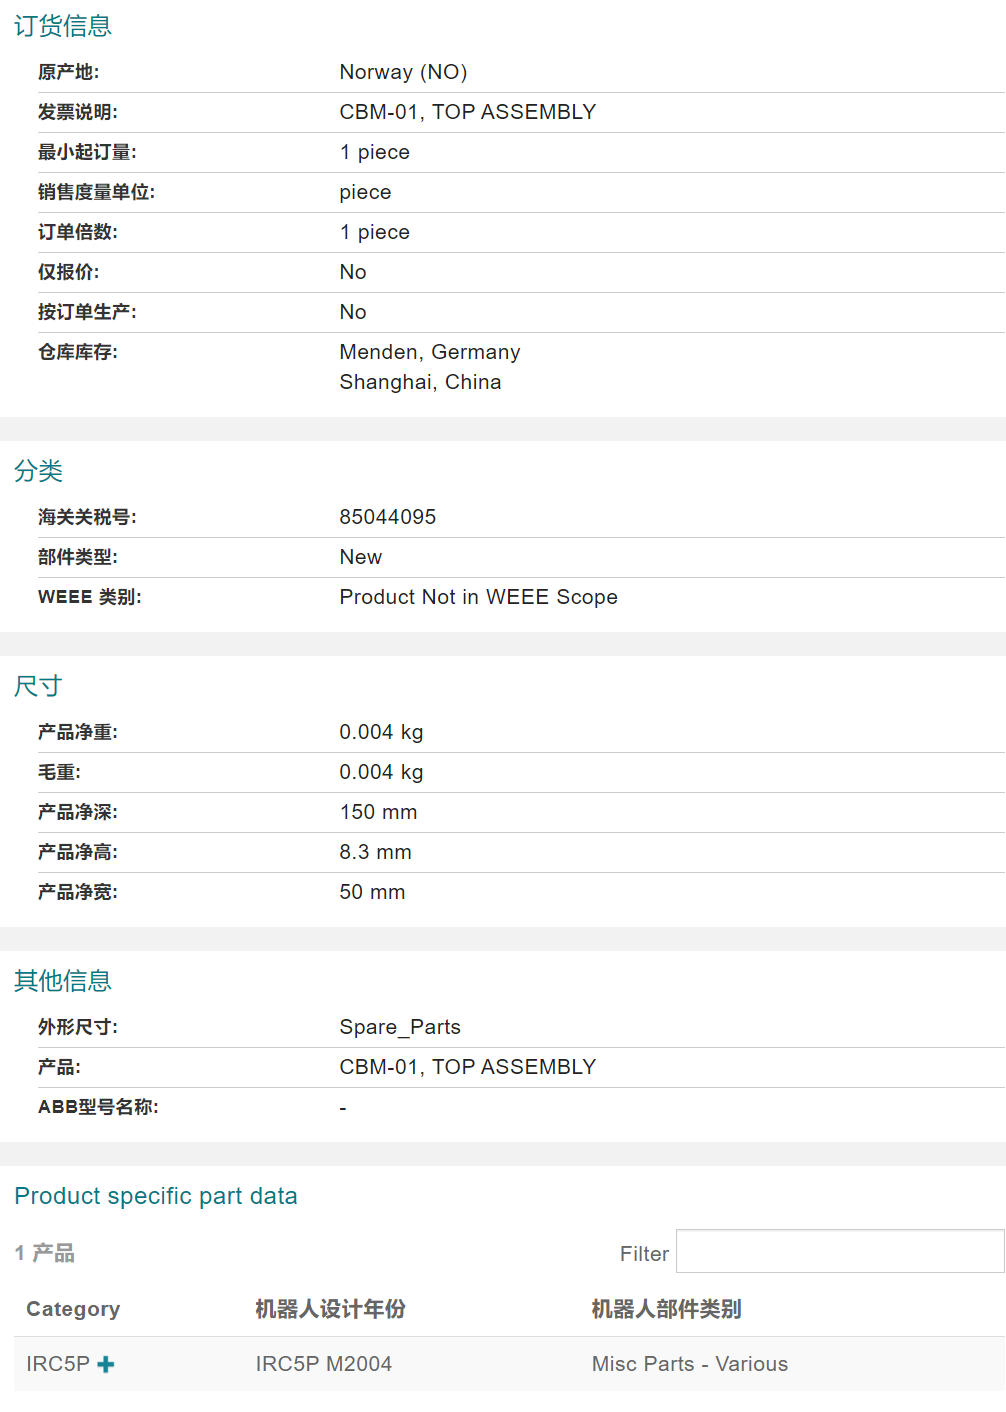Click the Spare_Parts value
This screenshot has width=1006, height=1412.
coord(400,1027)
